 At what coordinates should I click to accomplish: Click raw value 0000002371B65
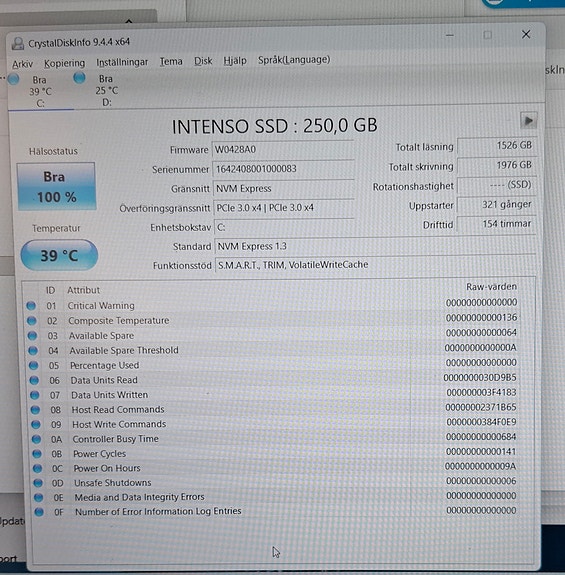481,407
